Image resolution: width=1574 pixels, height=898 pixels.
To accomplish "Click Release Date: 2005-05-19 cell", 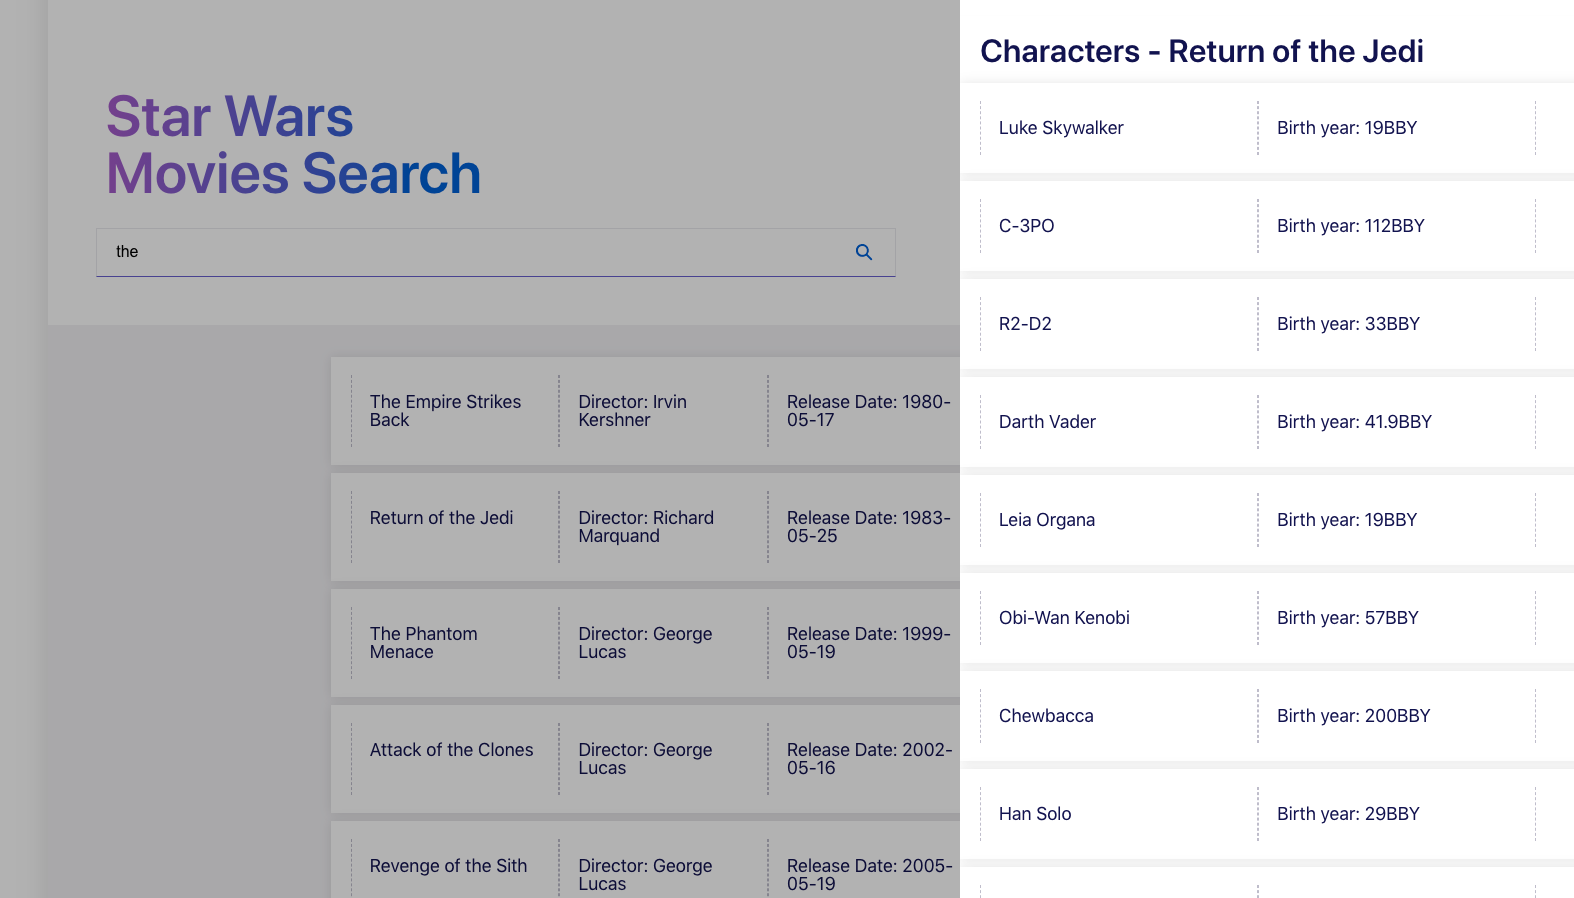I will (868, 874).
